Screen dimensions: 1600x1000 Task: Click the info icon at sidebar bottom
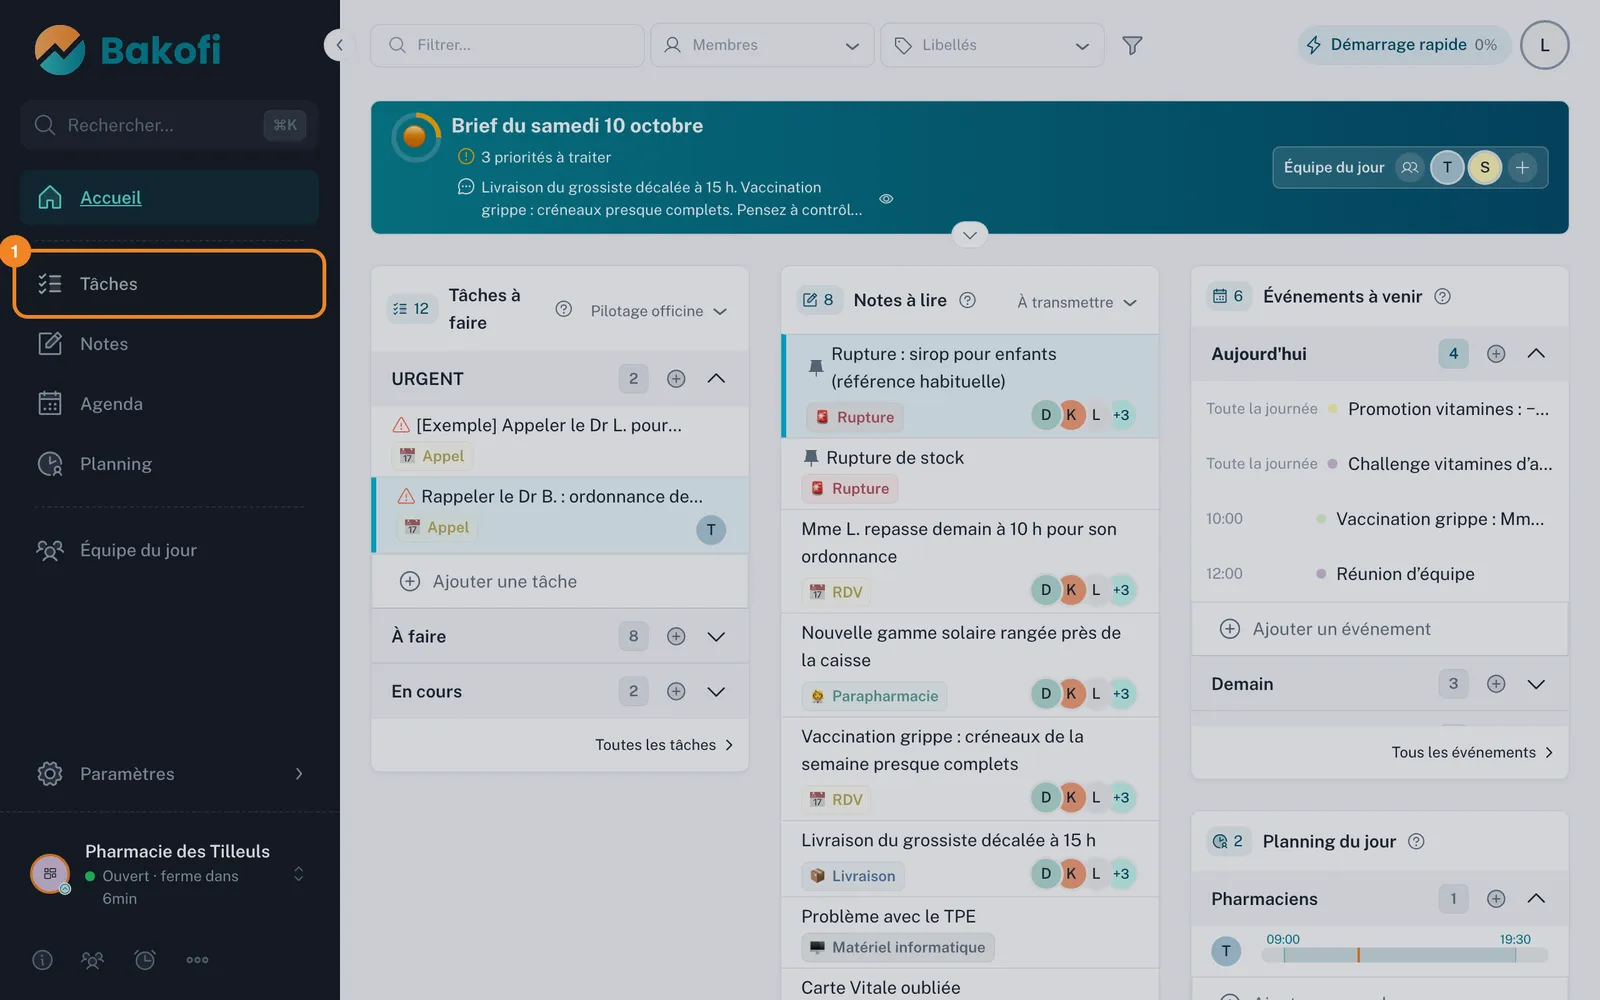pos(42,960)
